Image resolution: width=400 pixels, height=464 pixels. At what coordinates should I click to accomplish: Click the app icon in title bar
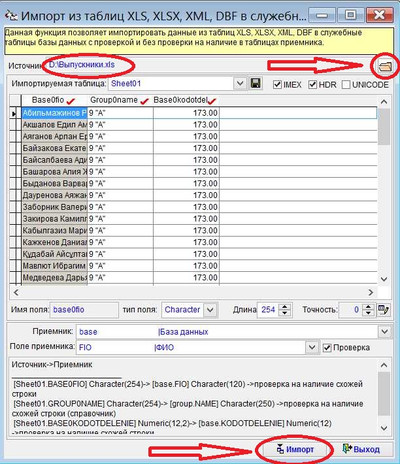click(x=11, y=16)
